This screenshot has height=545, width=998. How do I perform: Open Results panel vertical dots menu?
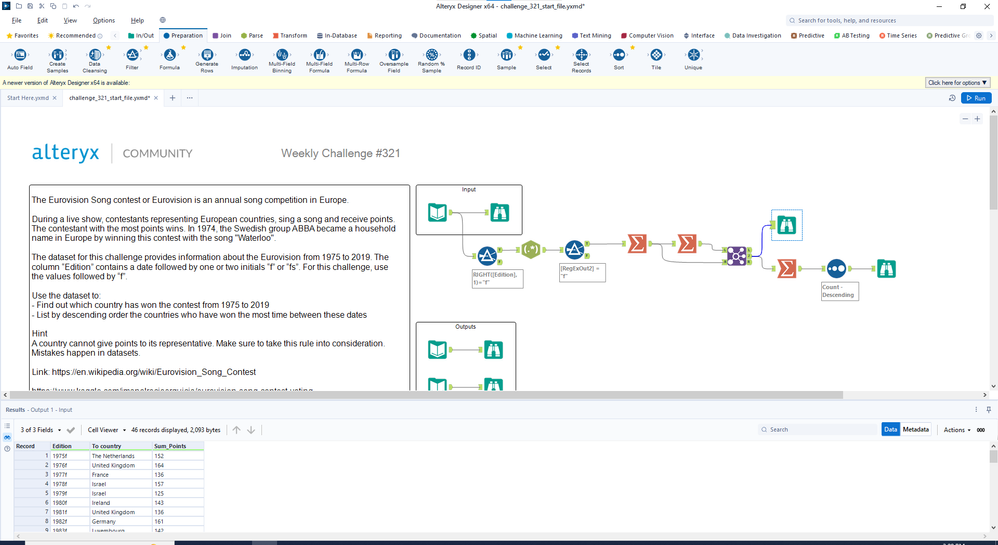pyautogui.click(x=976, y=409)
